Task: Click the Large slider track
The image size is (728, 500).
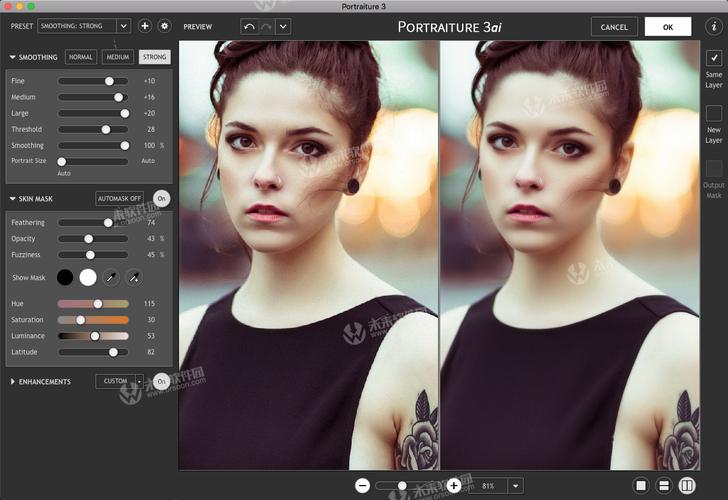Action: (x=93, y=113)
